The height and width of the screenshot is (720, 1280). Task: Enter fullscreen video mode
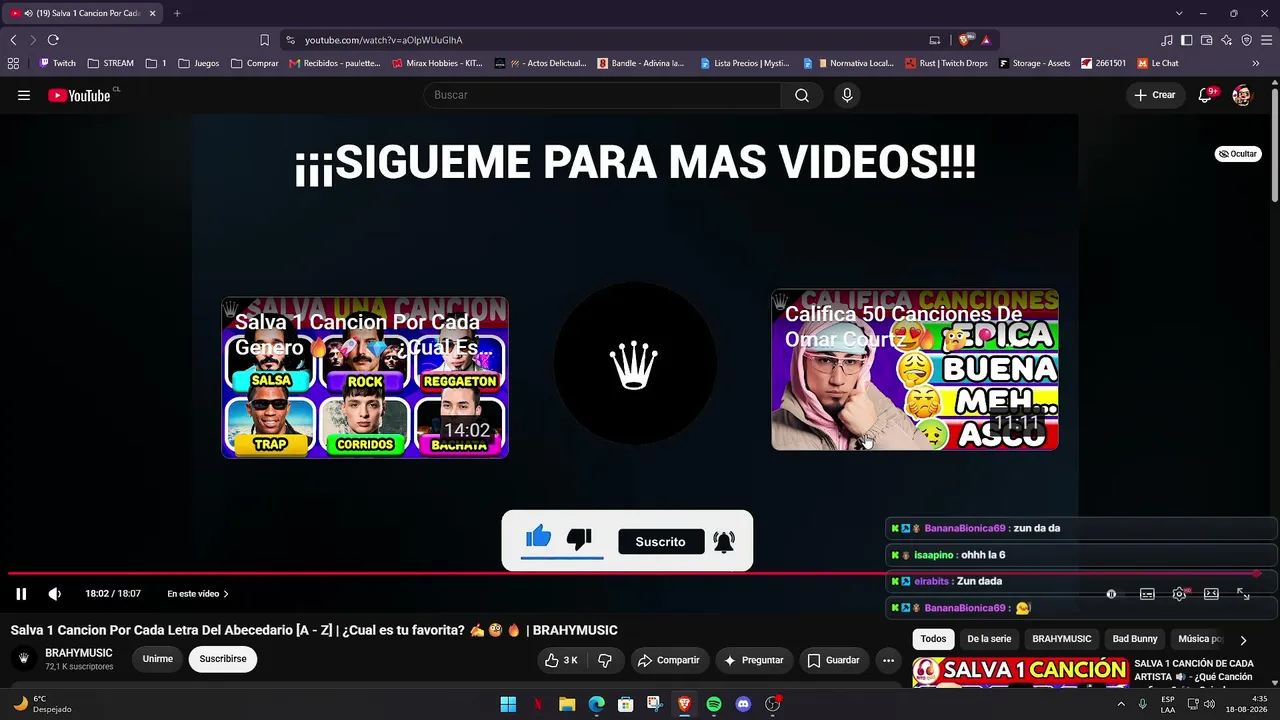(1243, 594)
